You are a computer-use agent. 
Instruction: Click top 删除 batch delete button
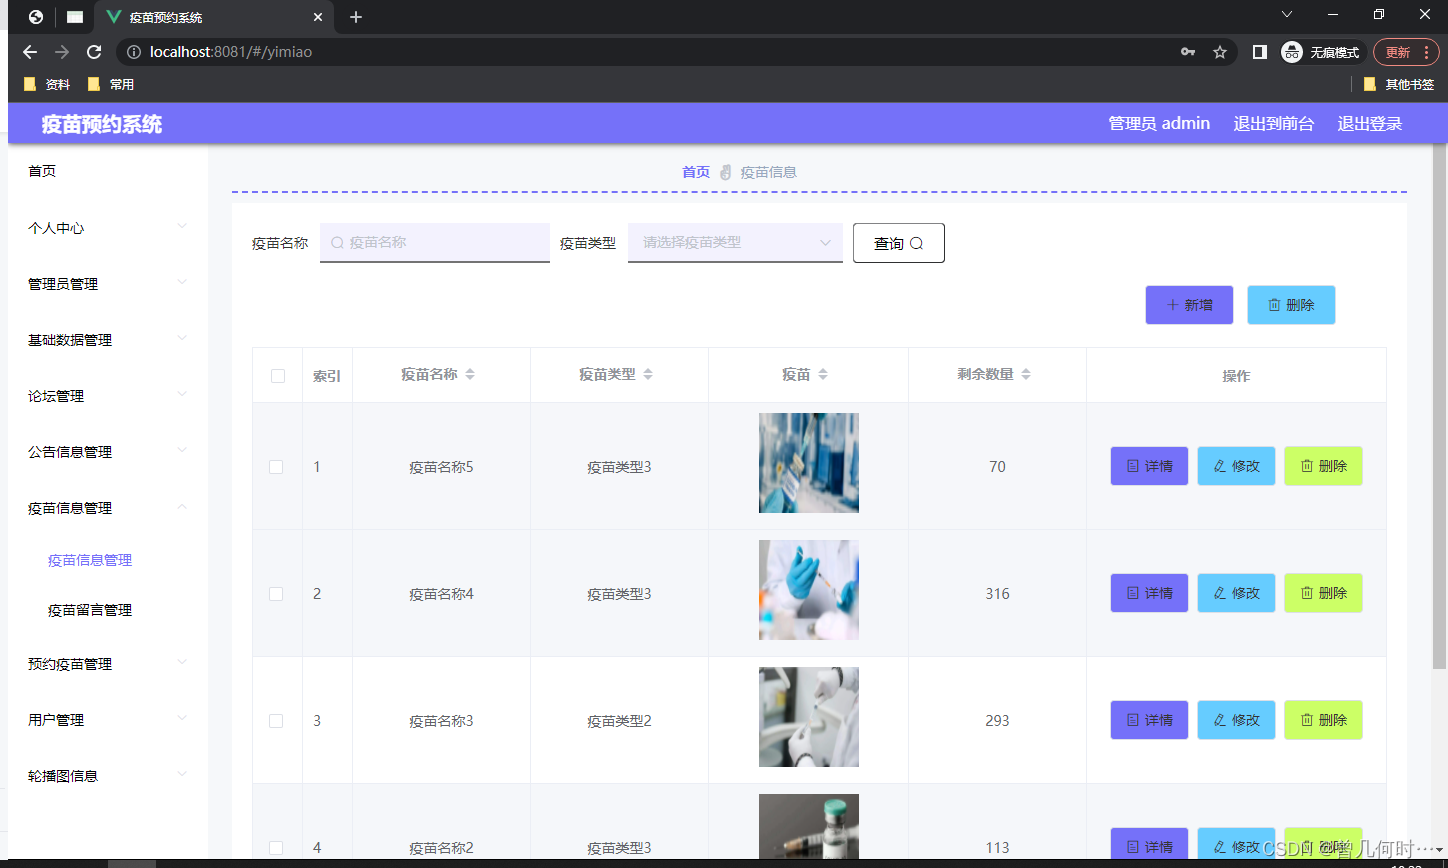click(x=1291, y=305)
